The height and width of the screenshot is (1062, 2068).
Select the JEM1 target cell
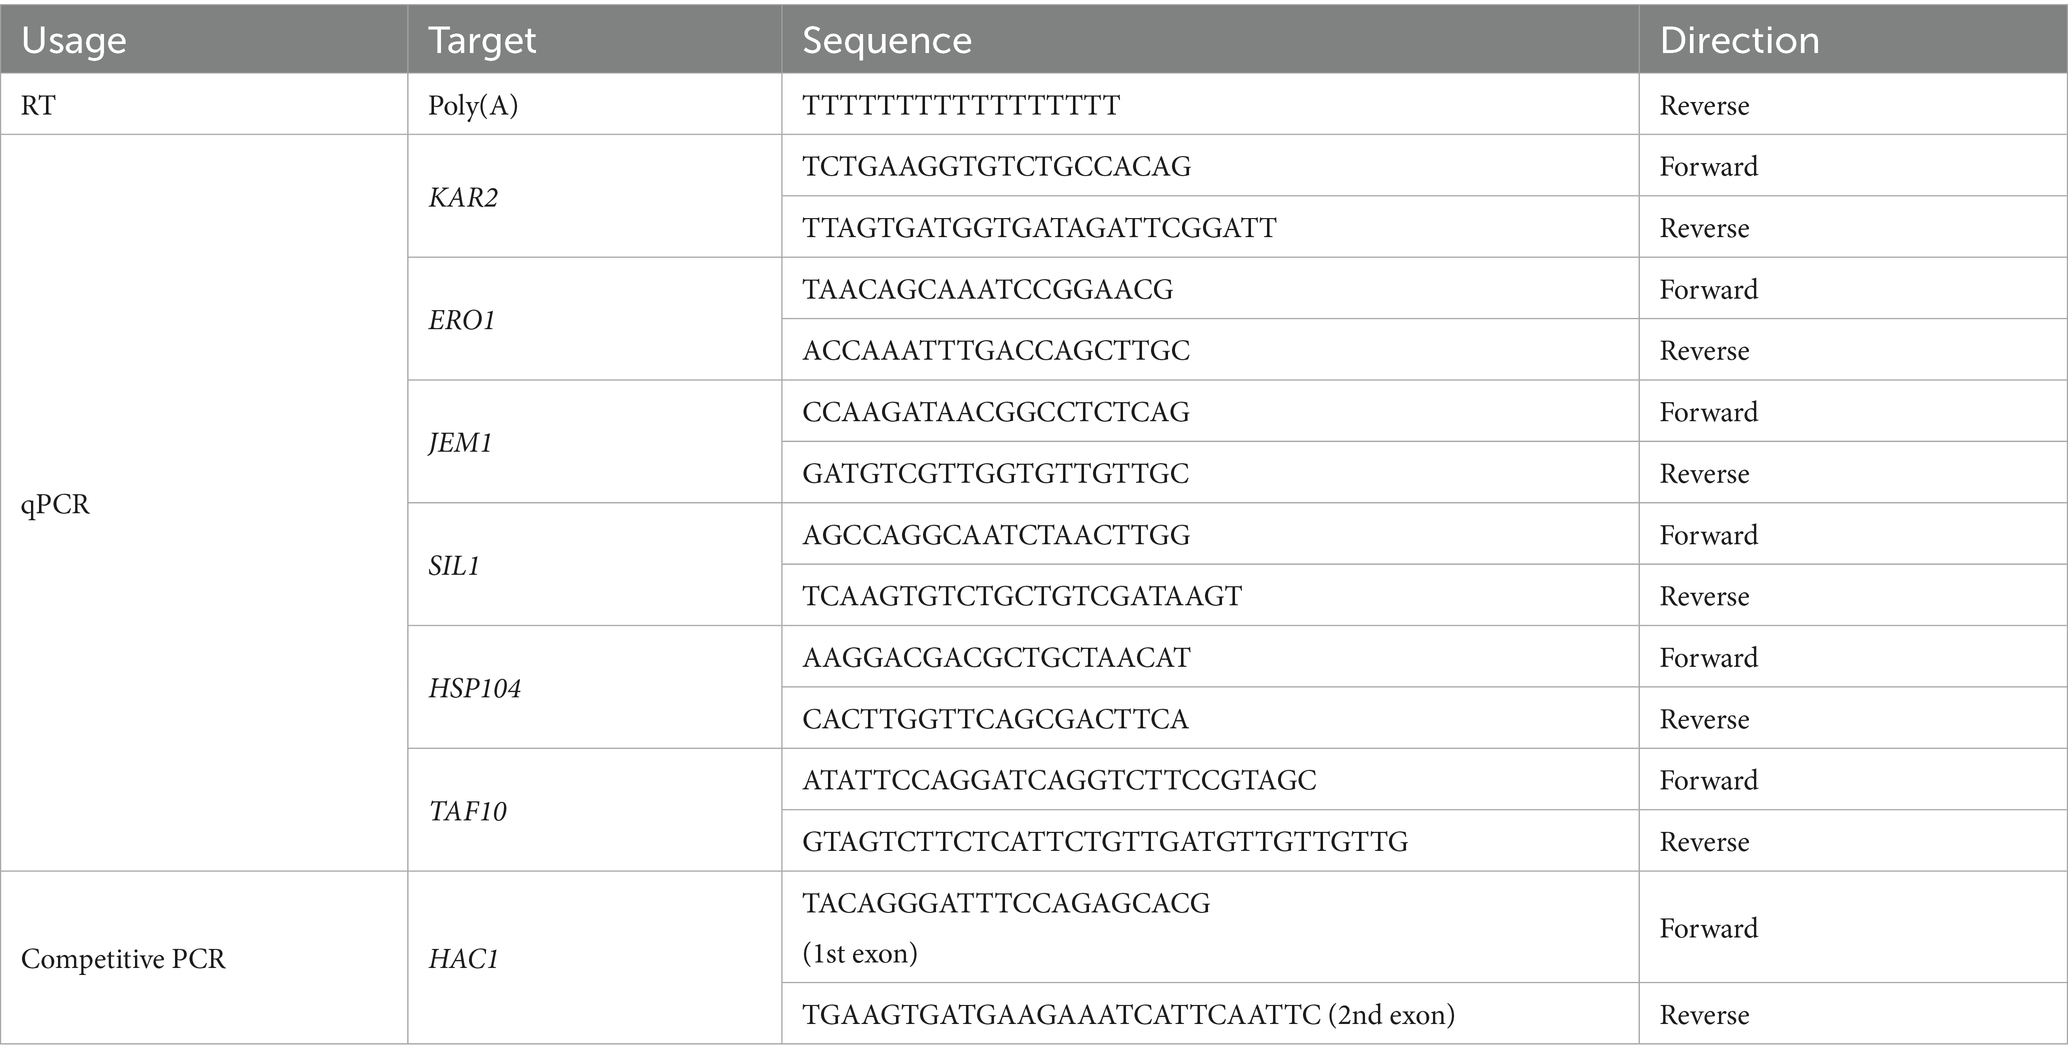click(x=594, y=442)
